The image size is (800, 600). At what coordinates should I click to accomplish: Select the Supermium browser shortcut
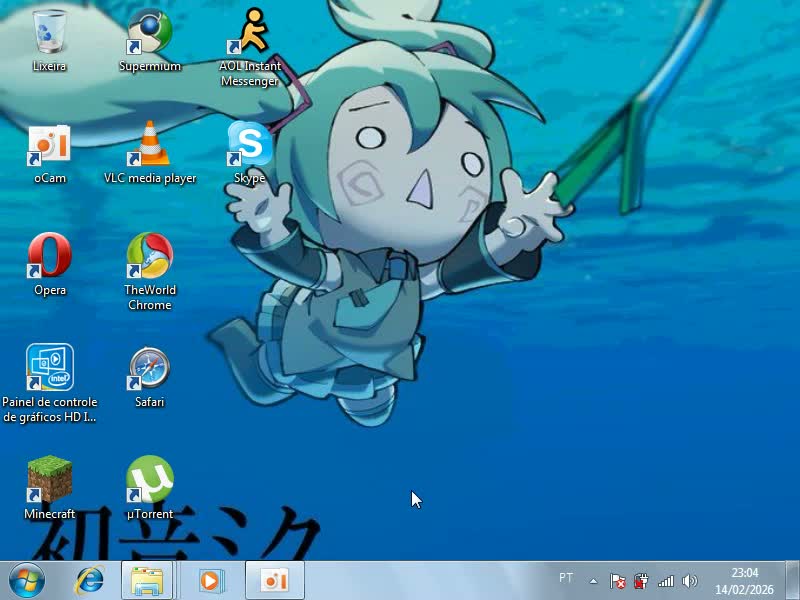pos(150,33)
